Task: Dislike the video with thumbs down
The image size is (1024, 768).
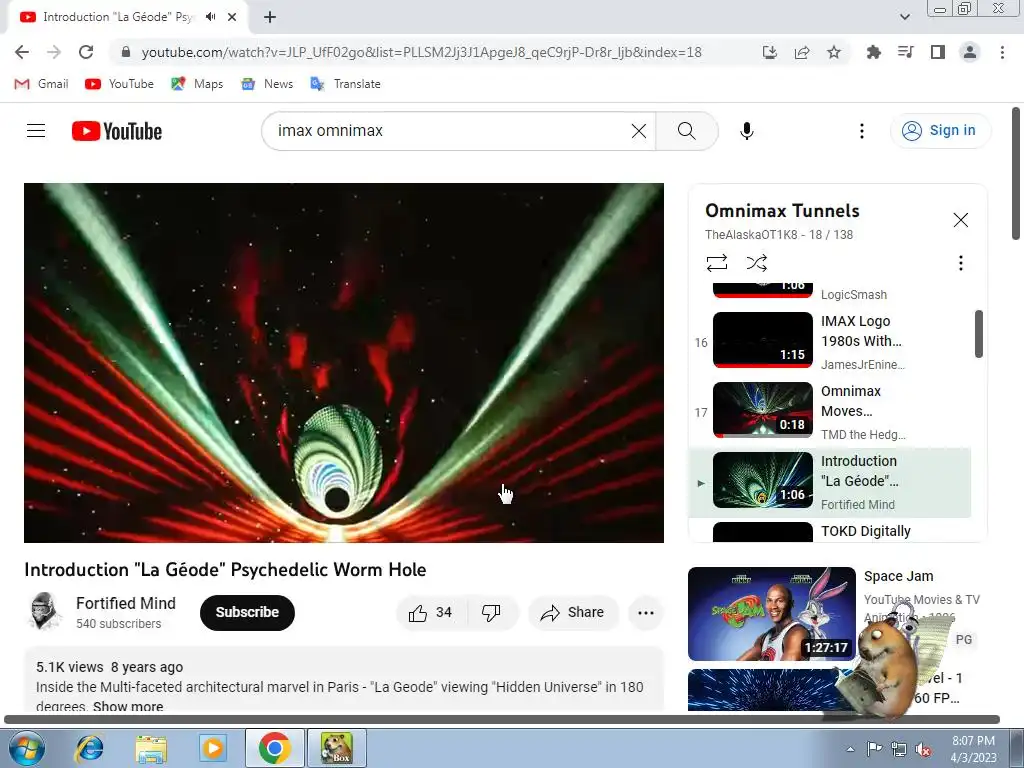Action: pos(491,613)
